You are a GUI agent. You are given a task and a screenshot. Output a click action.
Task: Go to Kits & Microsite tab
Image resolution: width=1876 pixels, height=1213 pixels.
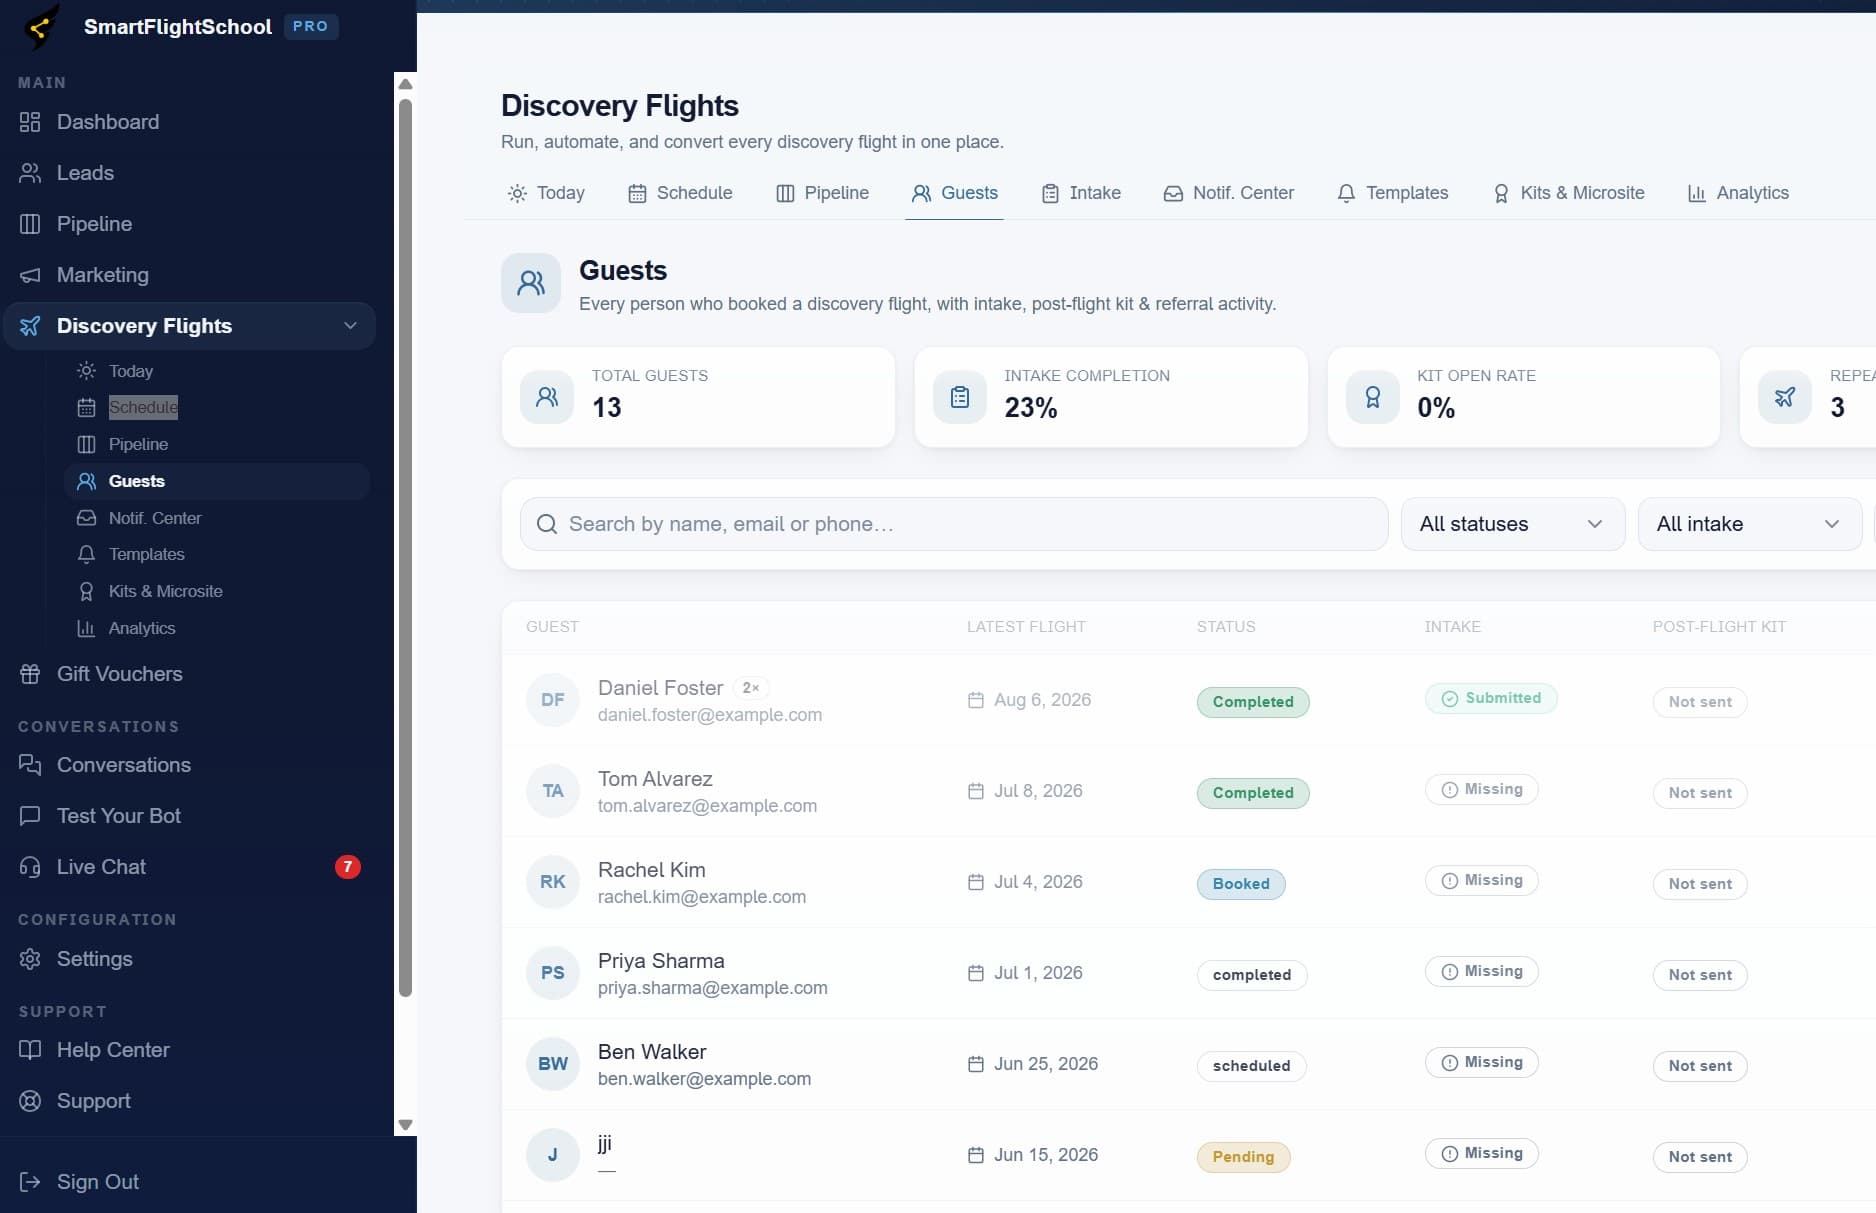click(1568, 193)
